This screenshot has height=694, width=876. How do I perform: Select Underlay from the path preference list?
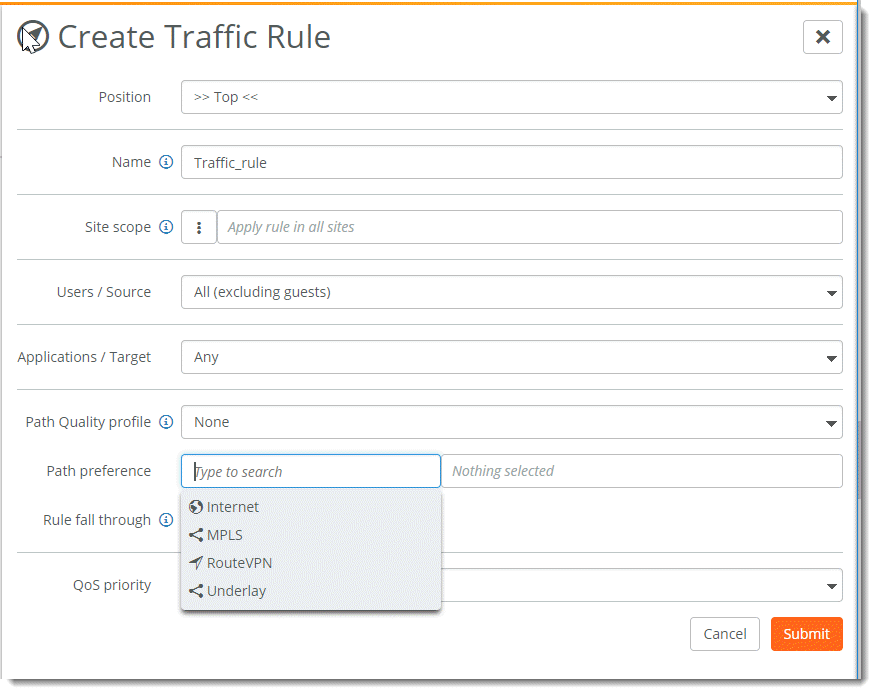[x=237, y=590]
